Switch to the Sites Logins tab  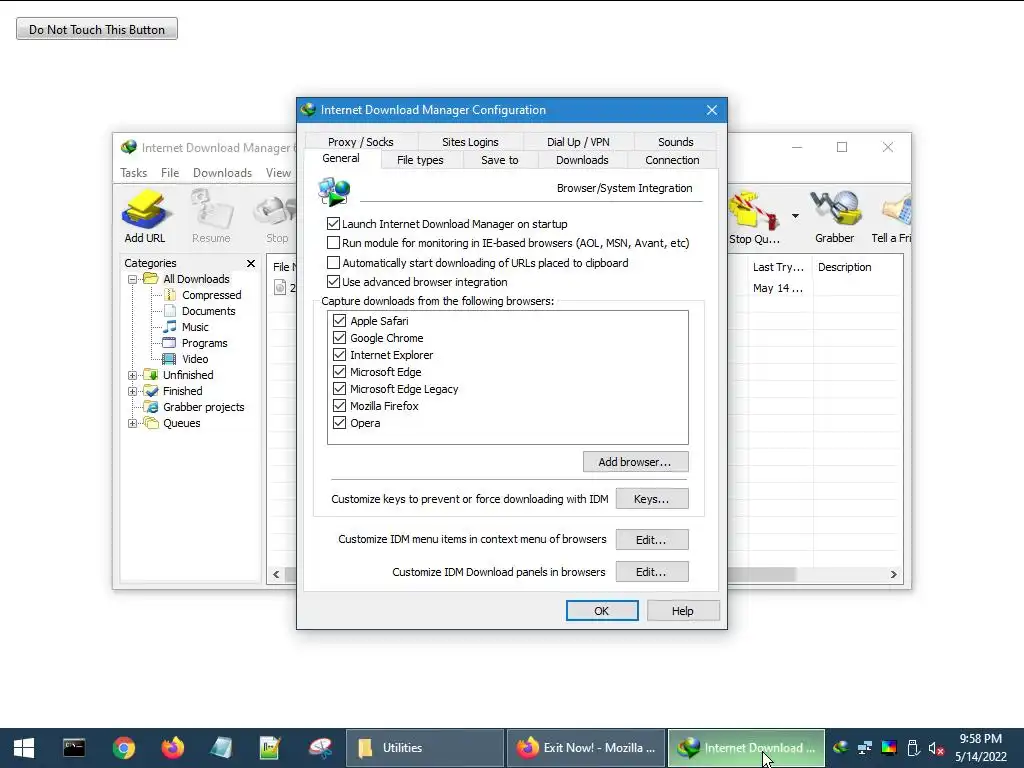point(470,142)
